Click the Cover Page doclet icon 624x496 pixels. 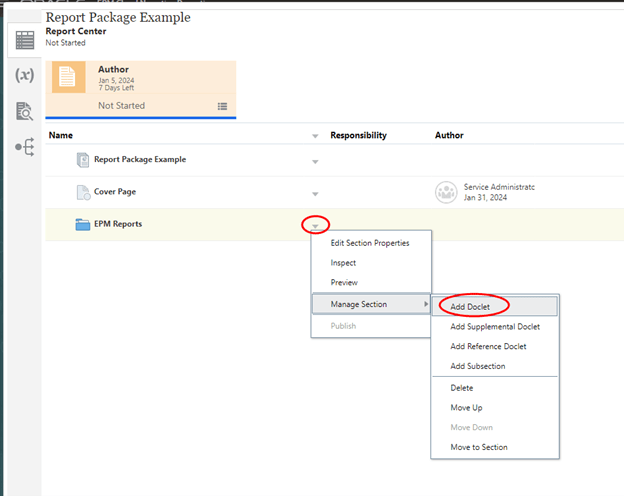click(x=84, y=192)
